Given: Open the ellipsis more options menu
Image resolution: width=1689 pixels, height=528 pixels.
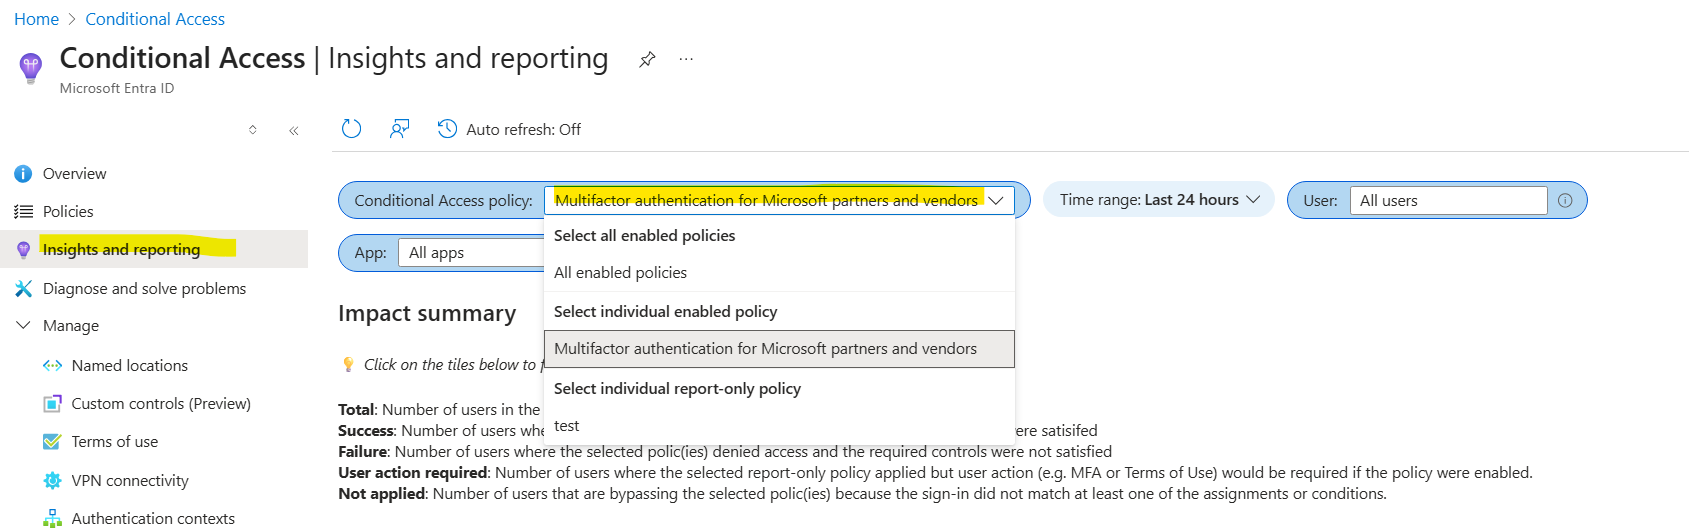Looking at the screenshot, I should (686, 59).
